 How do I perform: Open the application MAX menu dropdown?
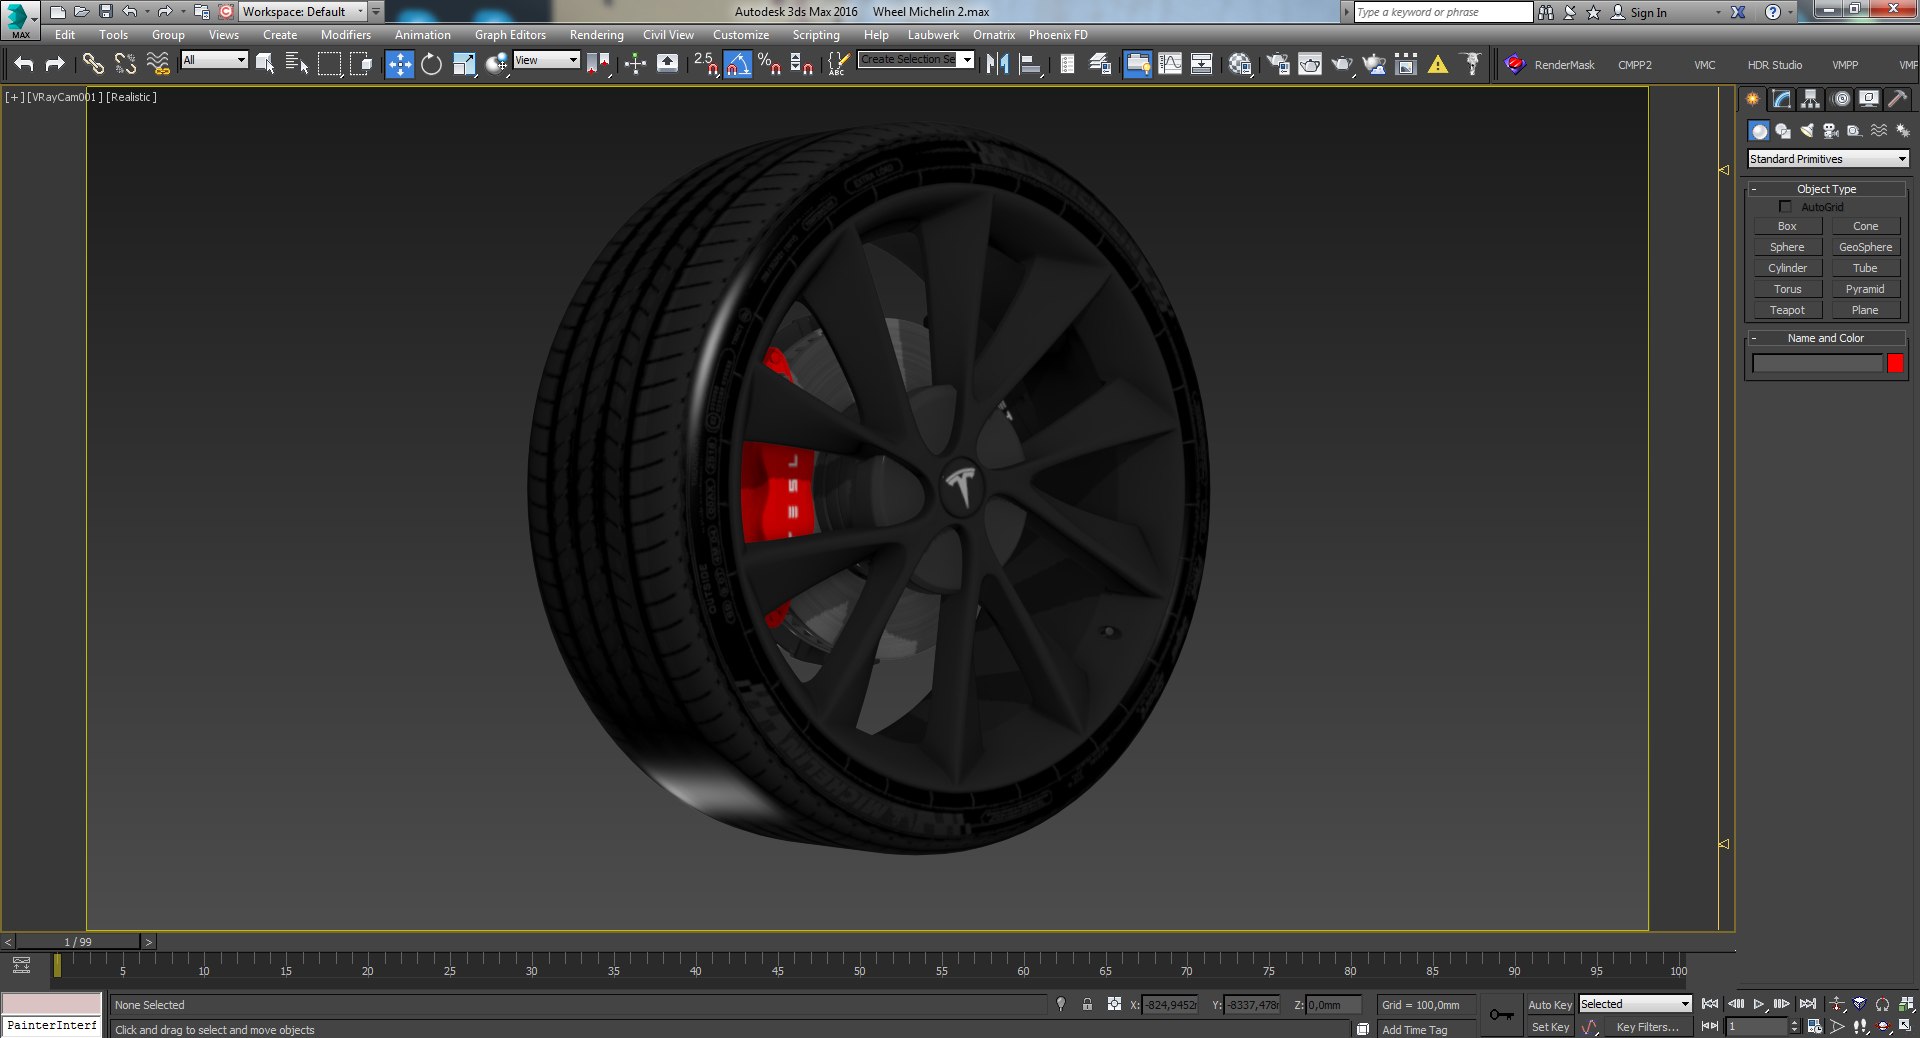coord(19,20)
